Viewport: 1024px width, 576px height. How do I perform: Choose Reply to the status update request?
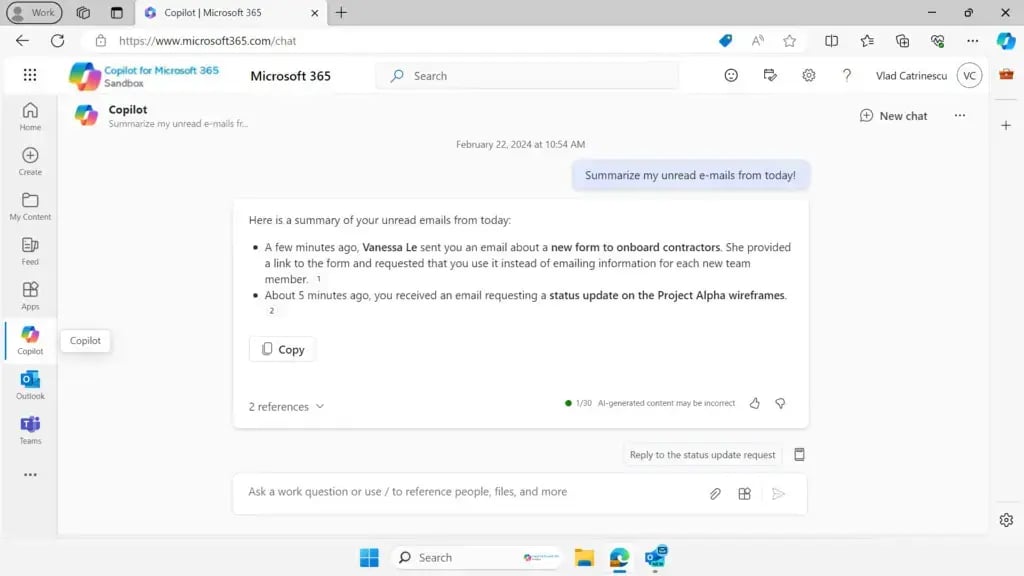tap(702, 455)
